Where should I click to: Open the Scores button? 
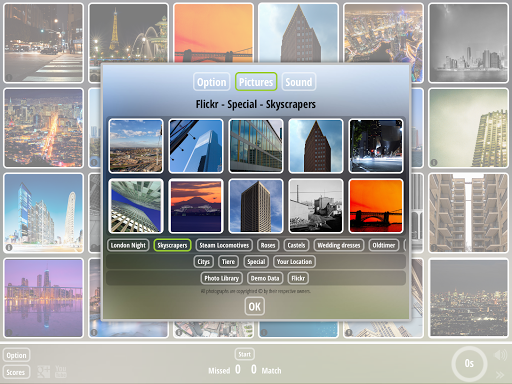(16, 372)
